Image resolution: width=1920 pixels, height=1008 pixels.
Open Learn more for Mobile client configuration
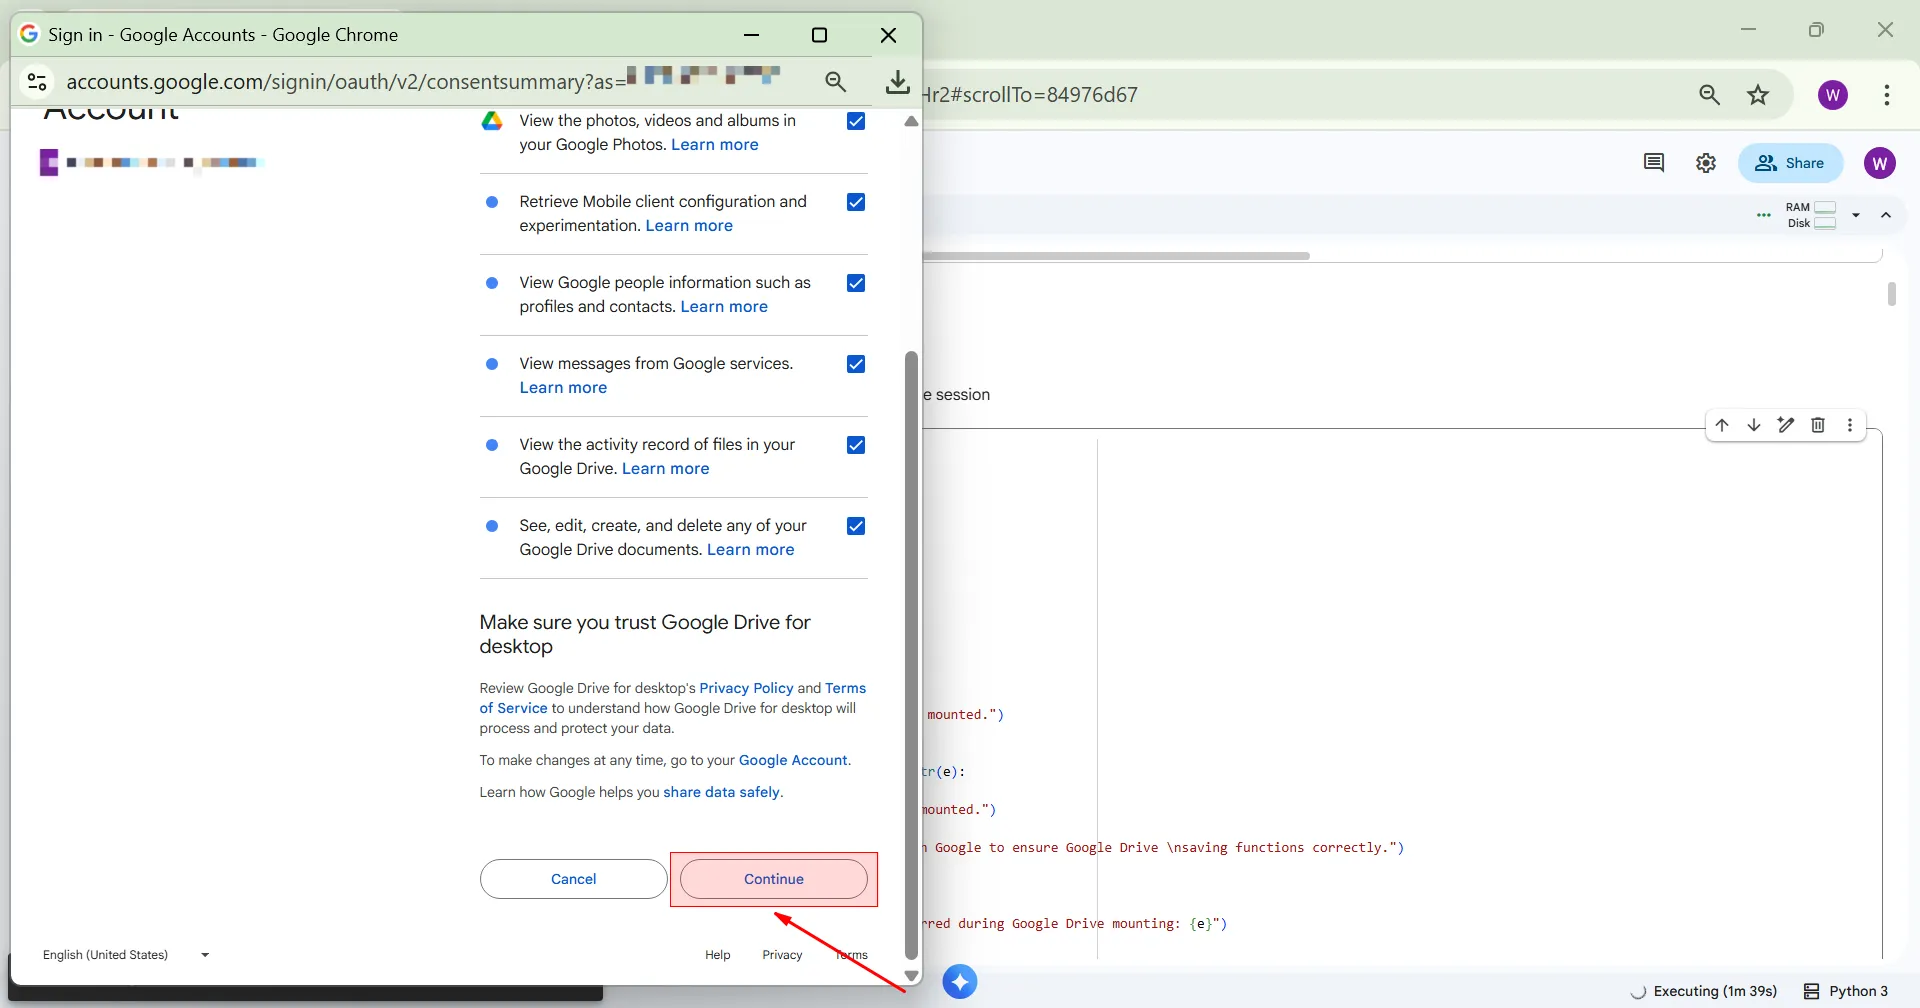[689, 226]
